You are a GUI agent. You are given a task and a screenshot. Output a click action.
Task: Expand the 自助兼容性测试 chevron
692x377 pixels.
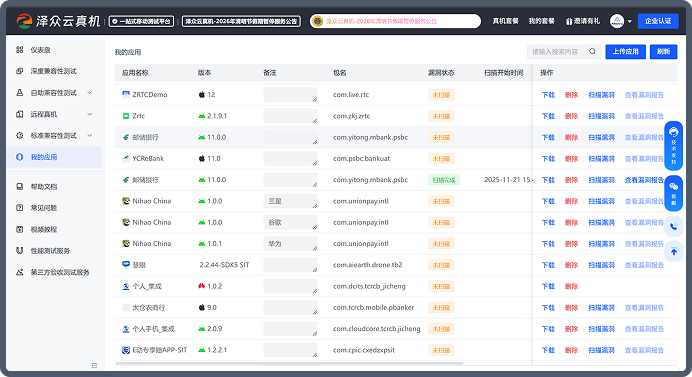pyautogui.click(x=90, y=93)
